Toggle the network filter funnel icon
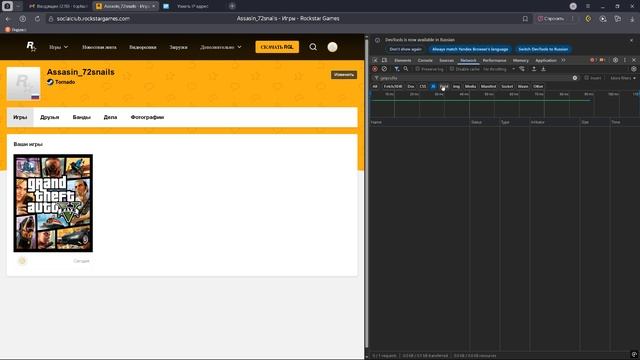This screenshot has width=640, height=360. tap(396, 69)
